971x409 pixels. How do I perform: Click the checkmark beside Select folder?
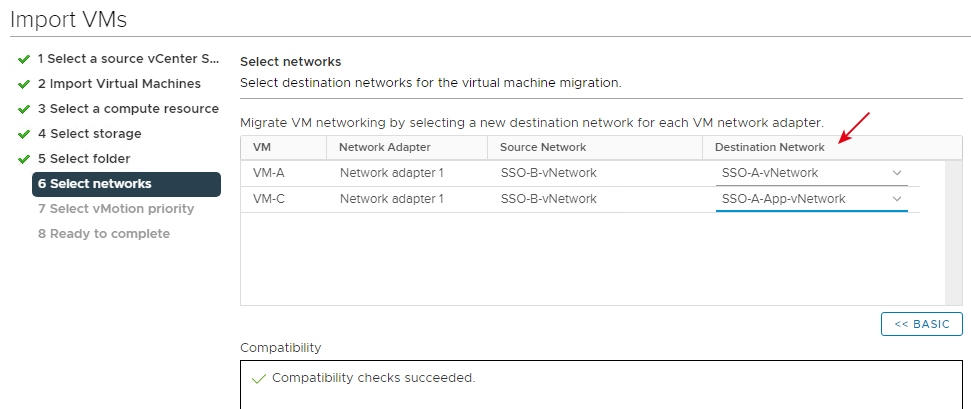[23, 159]
